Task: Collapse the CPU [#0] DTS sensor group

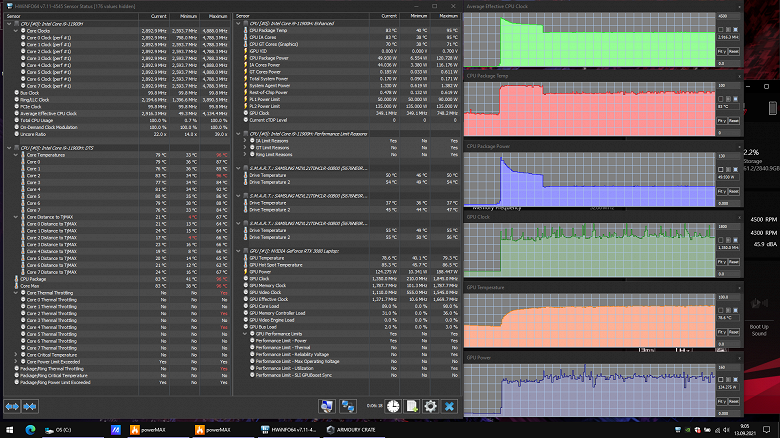Action: pyautogui.click(x=9, y=148)
